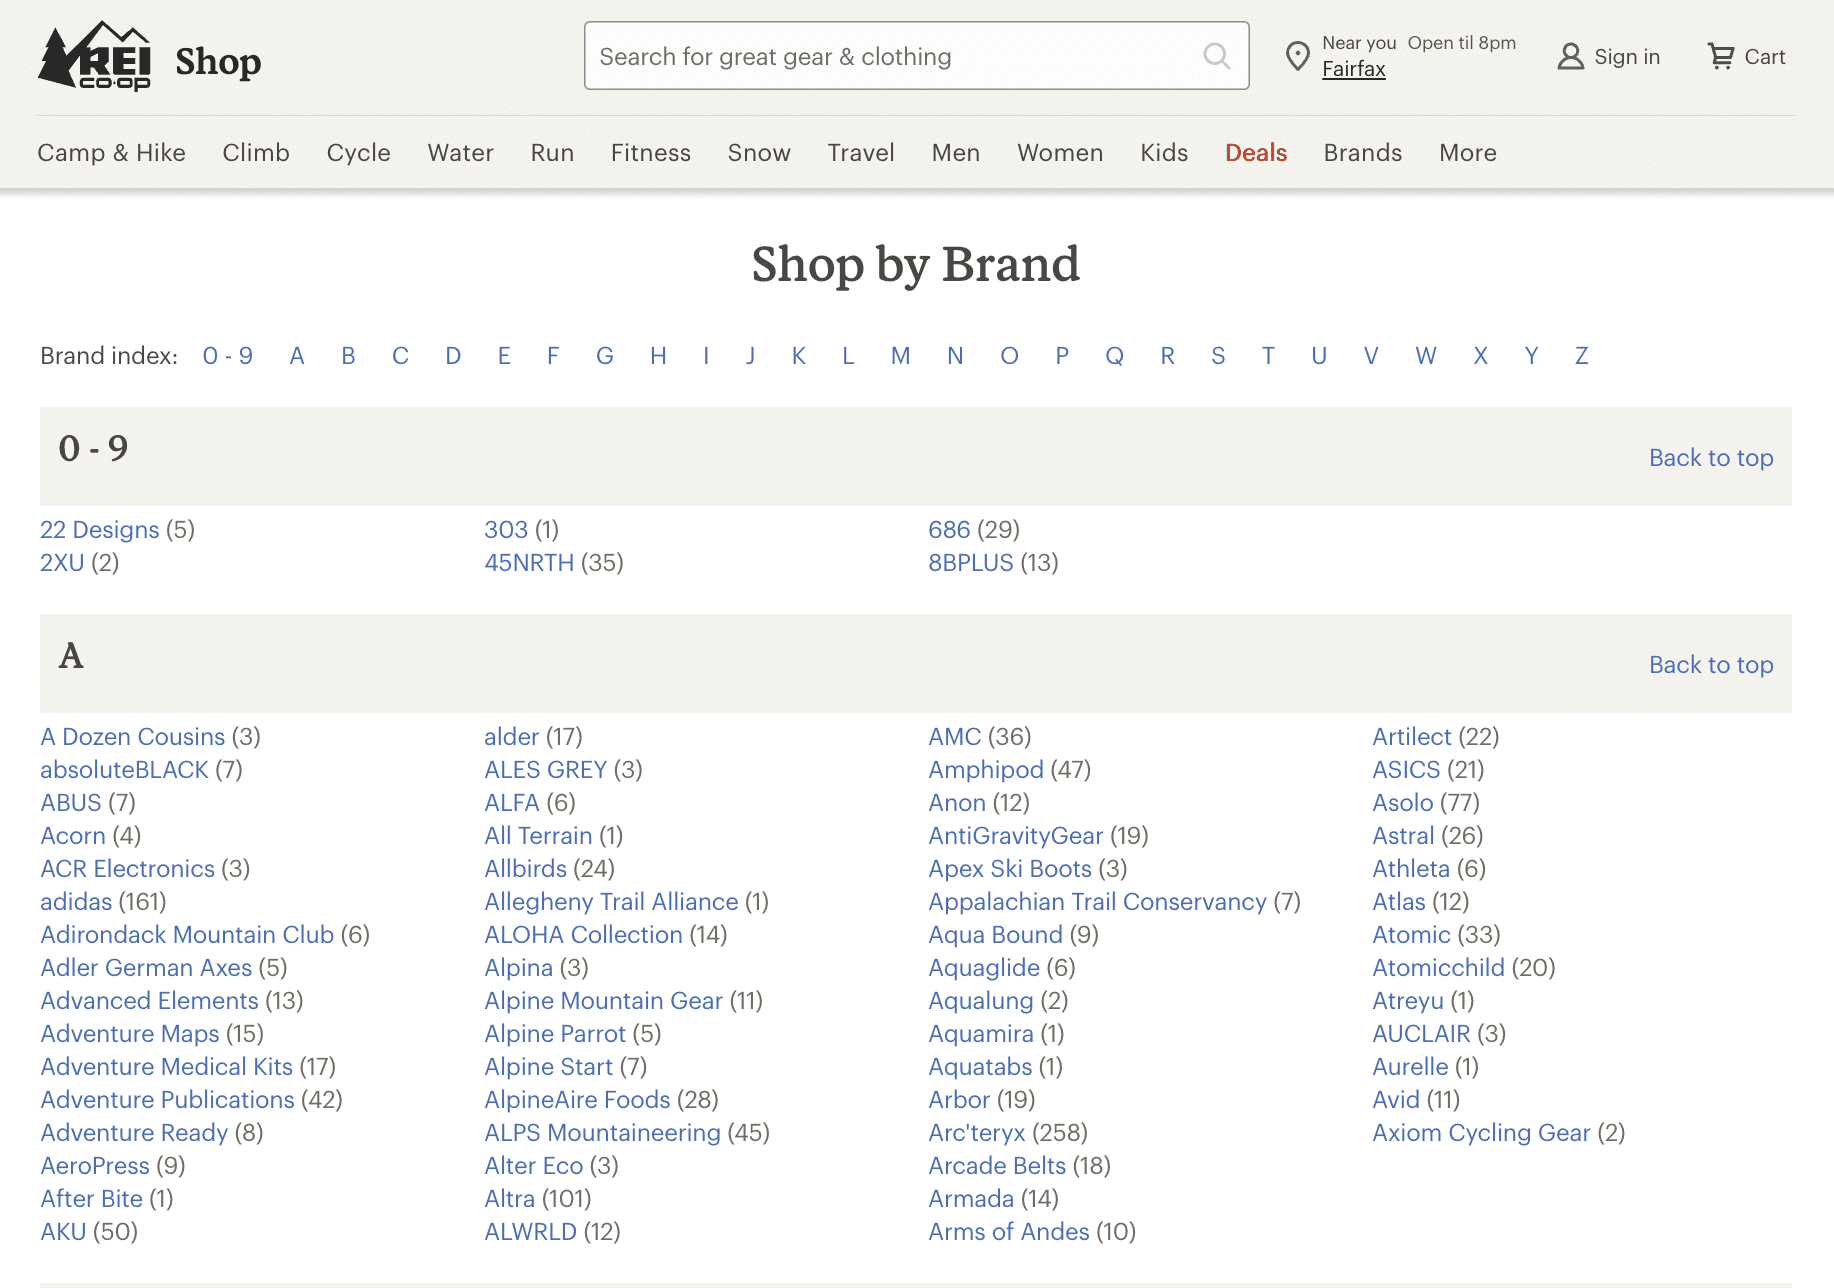Open the Men menu
The width and height of the screenshot is (1834, 1288).
coord(955,152)
